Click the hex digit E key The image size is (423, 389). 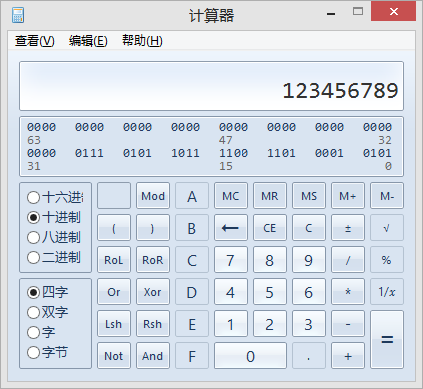coord(192,324)
